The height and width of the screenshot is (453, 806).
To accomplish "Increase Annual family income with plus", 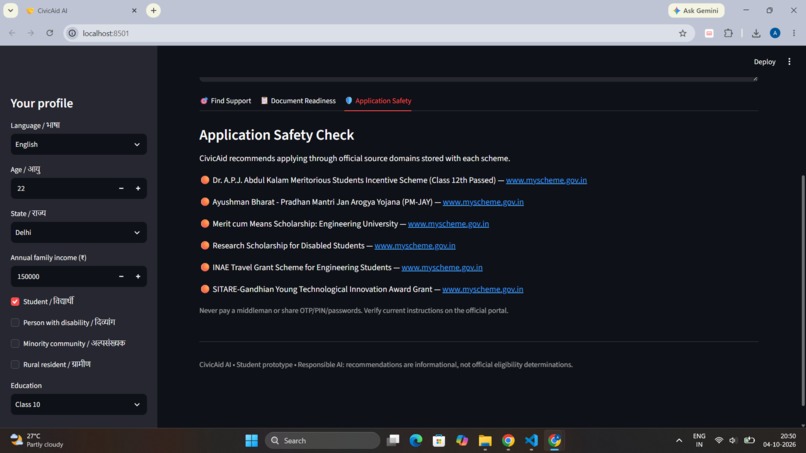I will tap(138, 277).
